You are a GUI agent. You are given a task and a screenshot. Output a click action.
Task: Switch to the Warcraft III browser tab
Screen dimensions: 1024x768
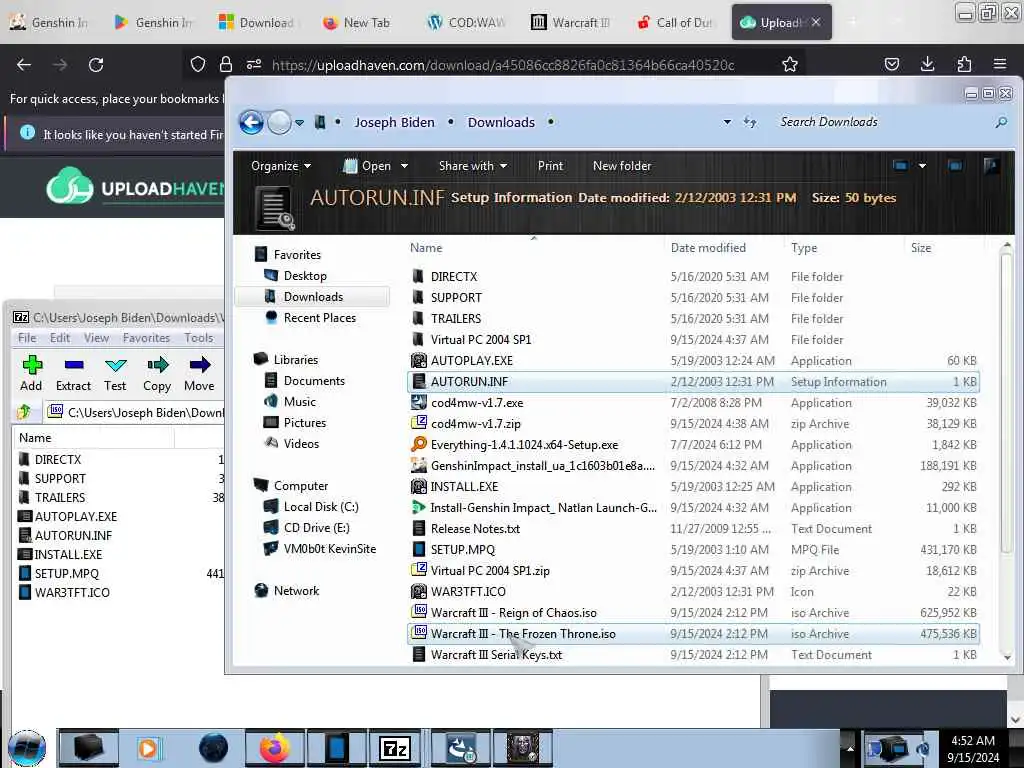tap(571, 22)
